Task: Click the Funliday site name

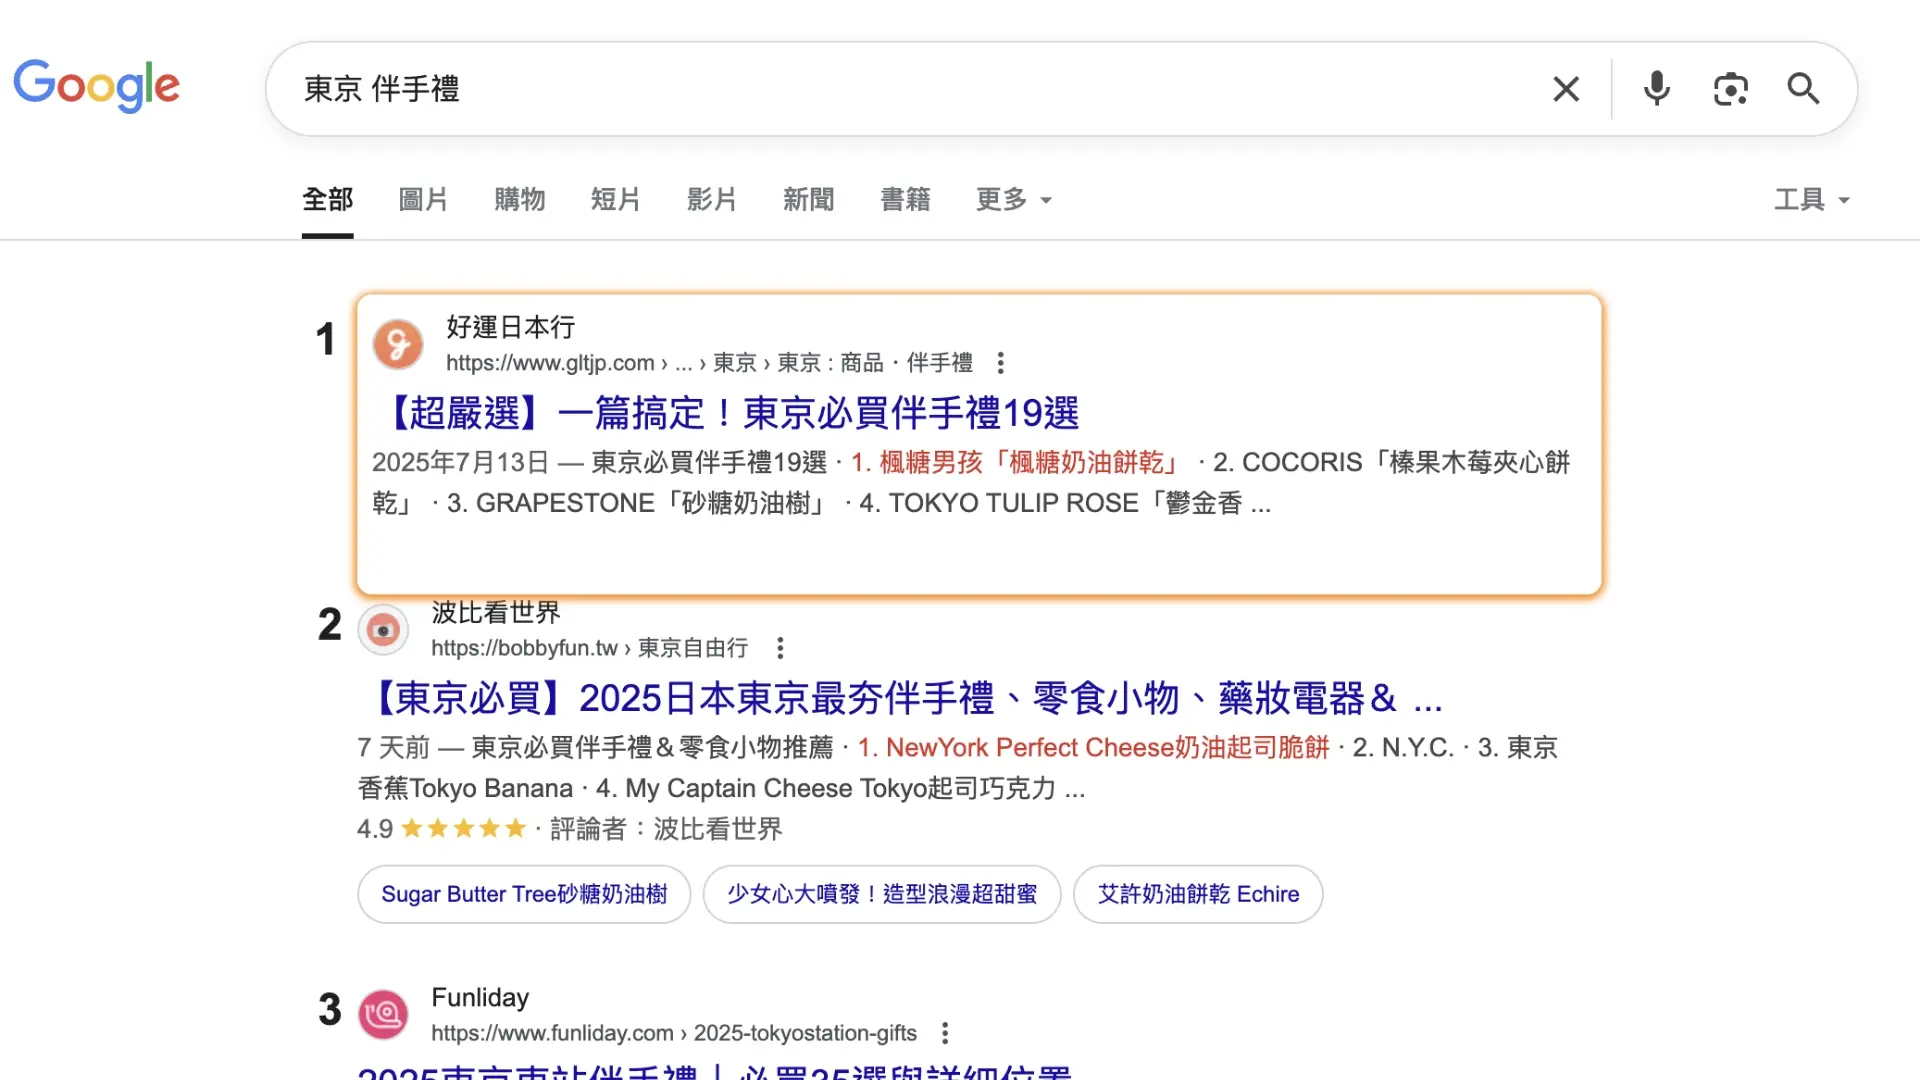Action: click(480, 998)
